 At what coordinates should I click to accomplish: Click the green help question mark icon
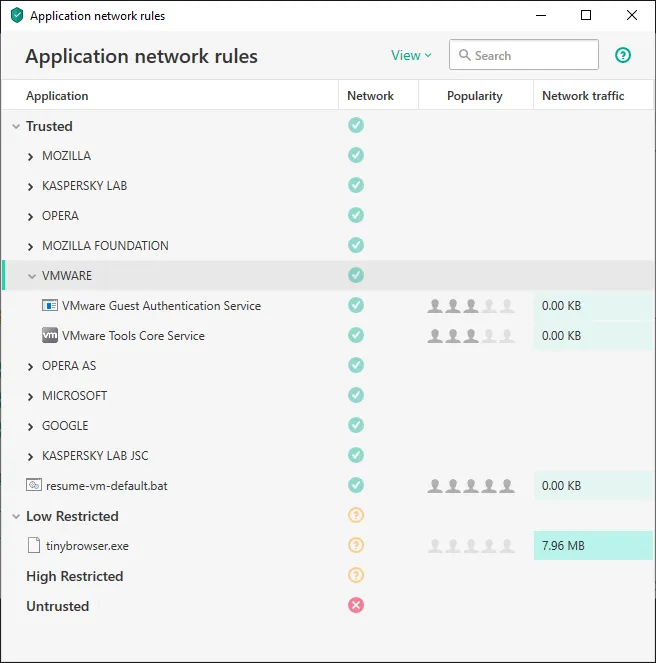pos(623,55)
